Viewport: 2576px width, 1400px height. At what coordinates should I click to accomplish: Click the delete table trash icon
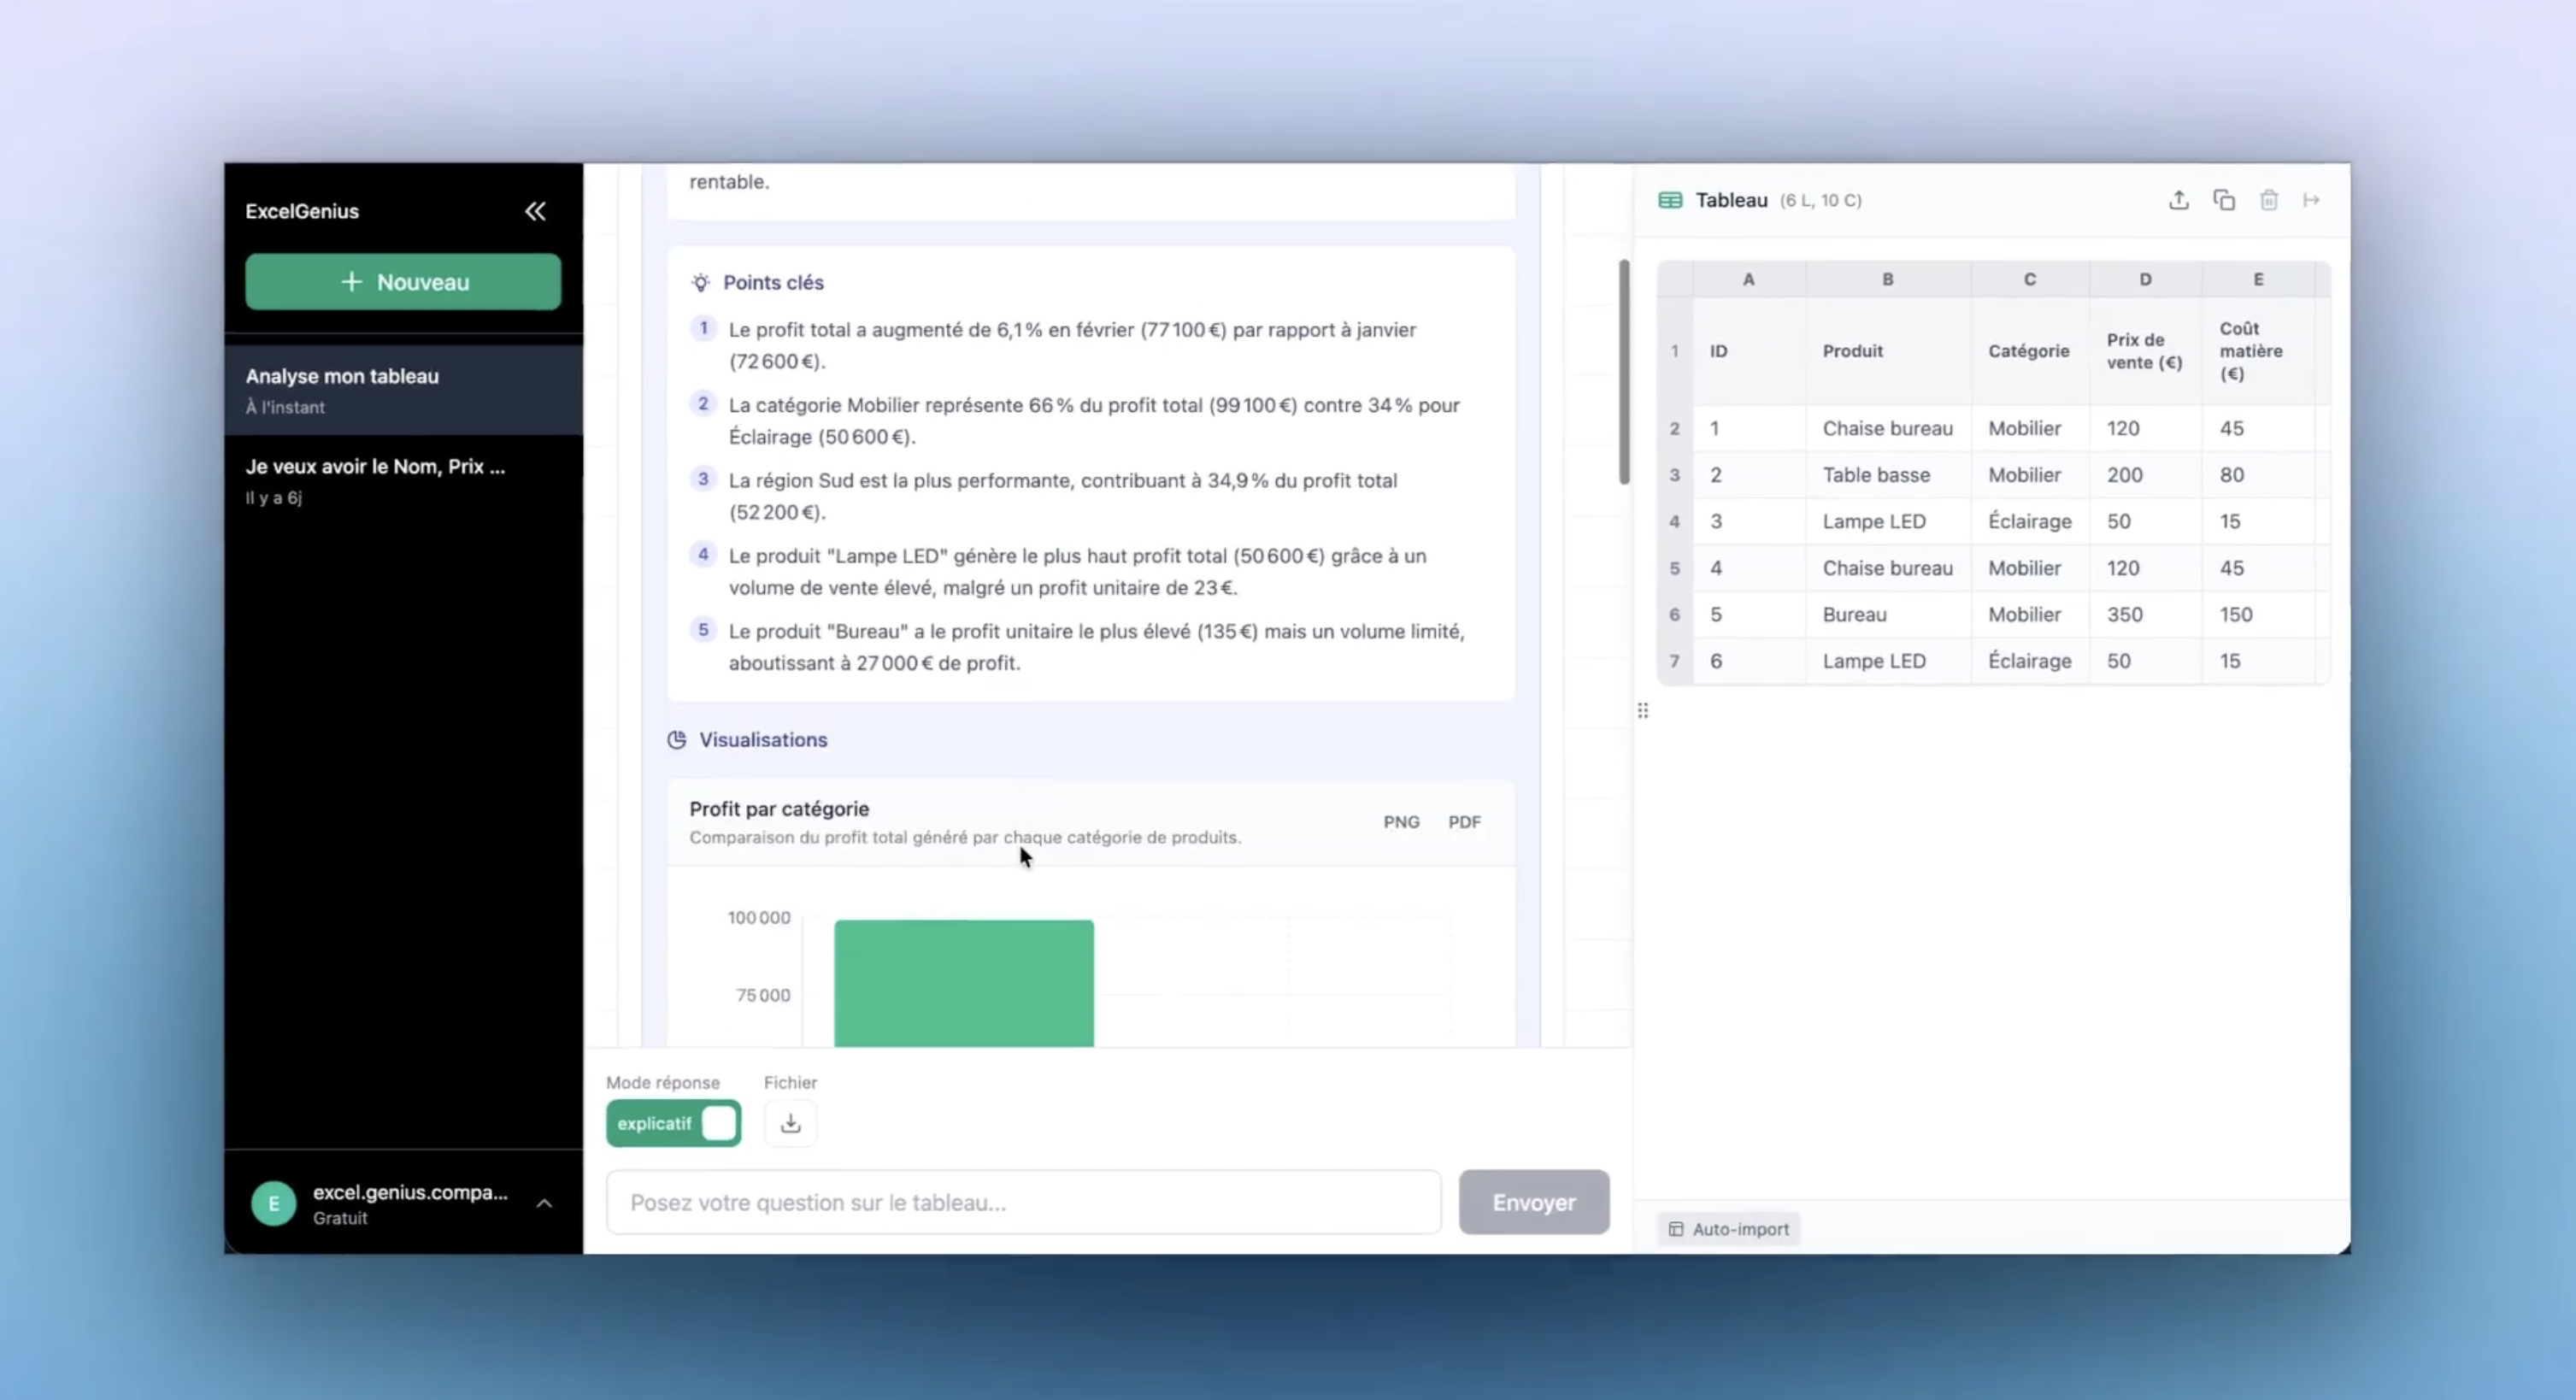2268,200
